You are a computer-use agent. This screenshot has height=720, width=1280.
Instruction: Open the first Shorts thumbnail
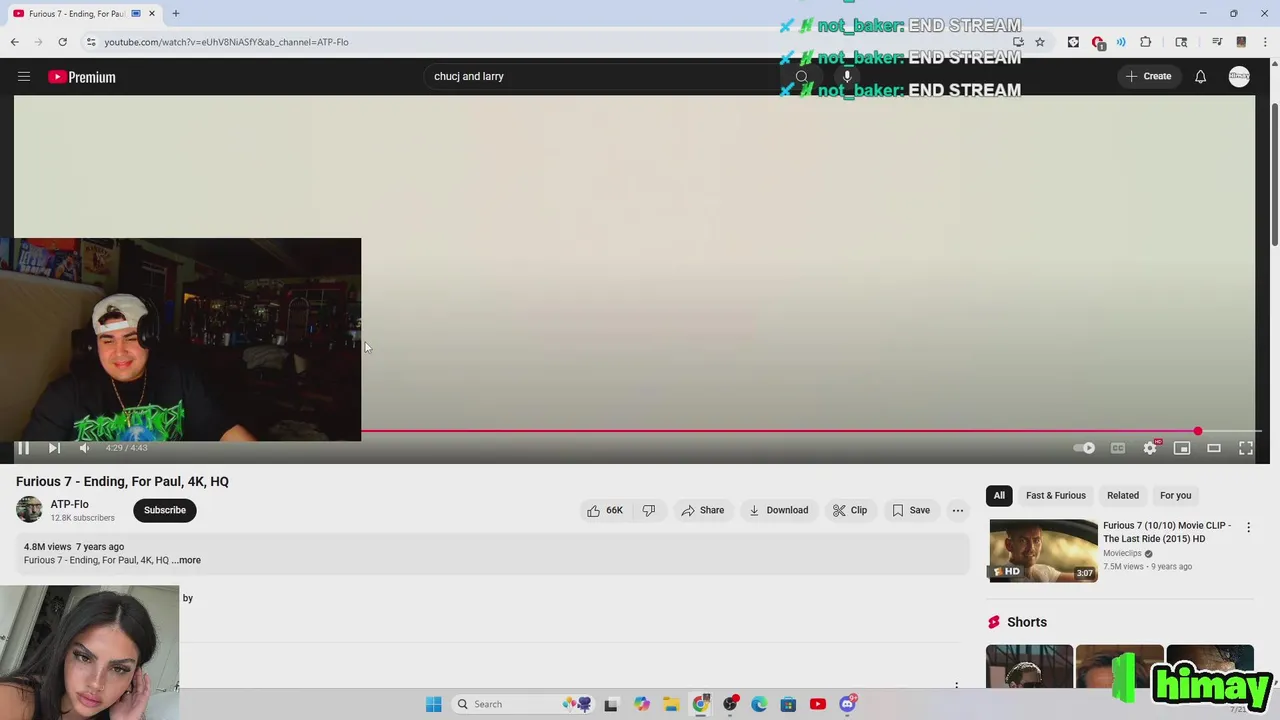(1029, 667)
